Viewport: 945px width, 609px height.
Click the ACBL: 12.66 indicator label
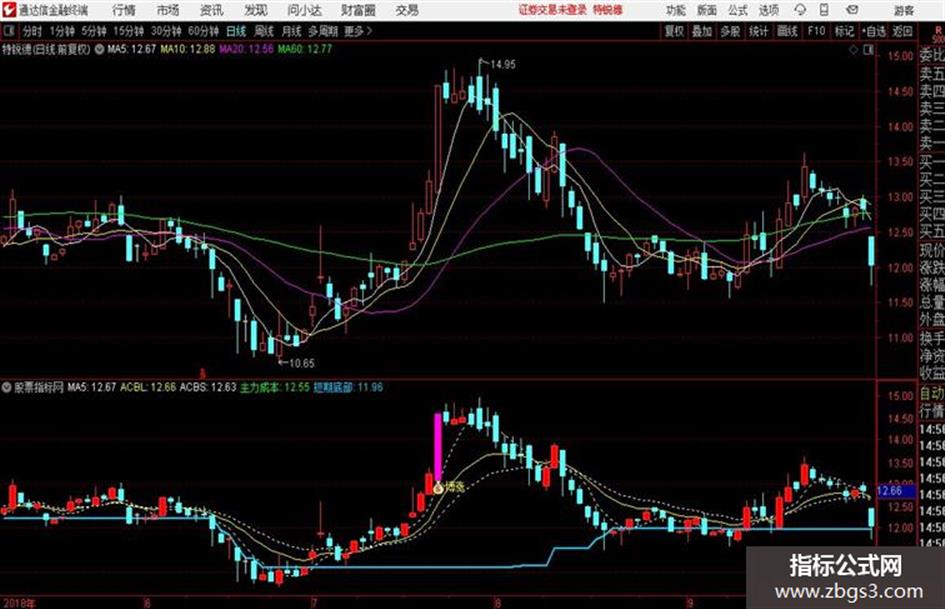[x=148, y=387]
